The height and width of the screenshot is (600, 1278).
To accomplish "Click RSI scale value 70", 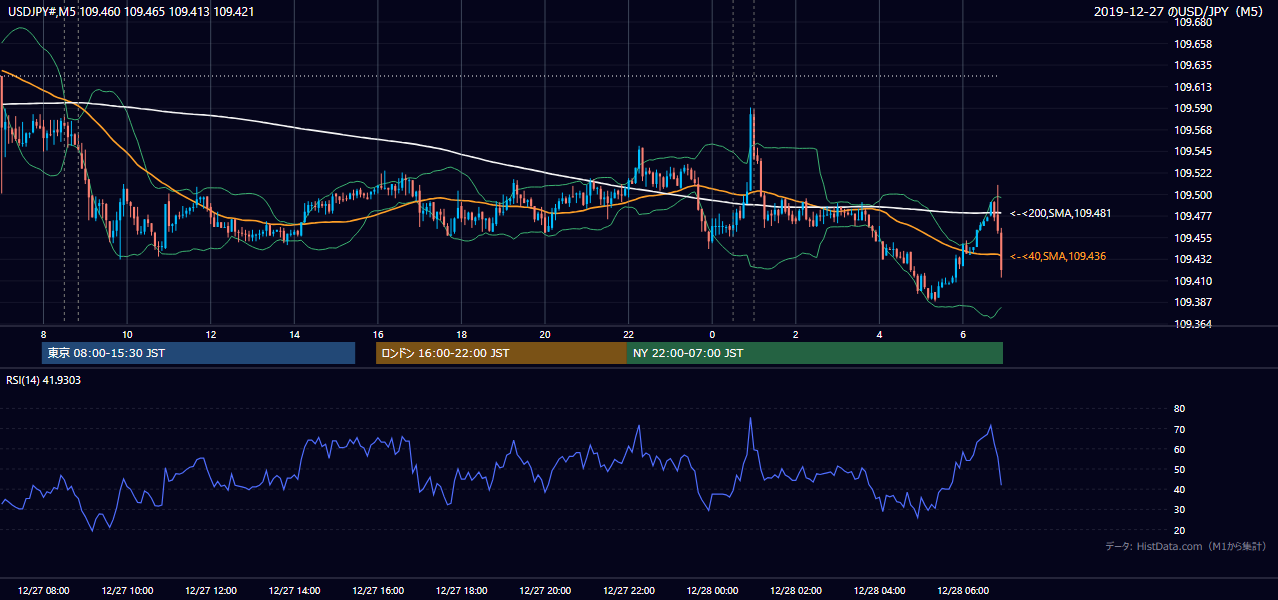I will tap(1179, 429).
